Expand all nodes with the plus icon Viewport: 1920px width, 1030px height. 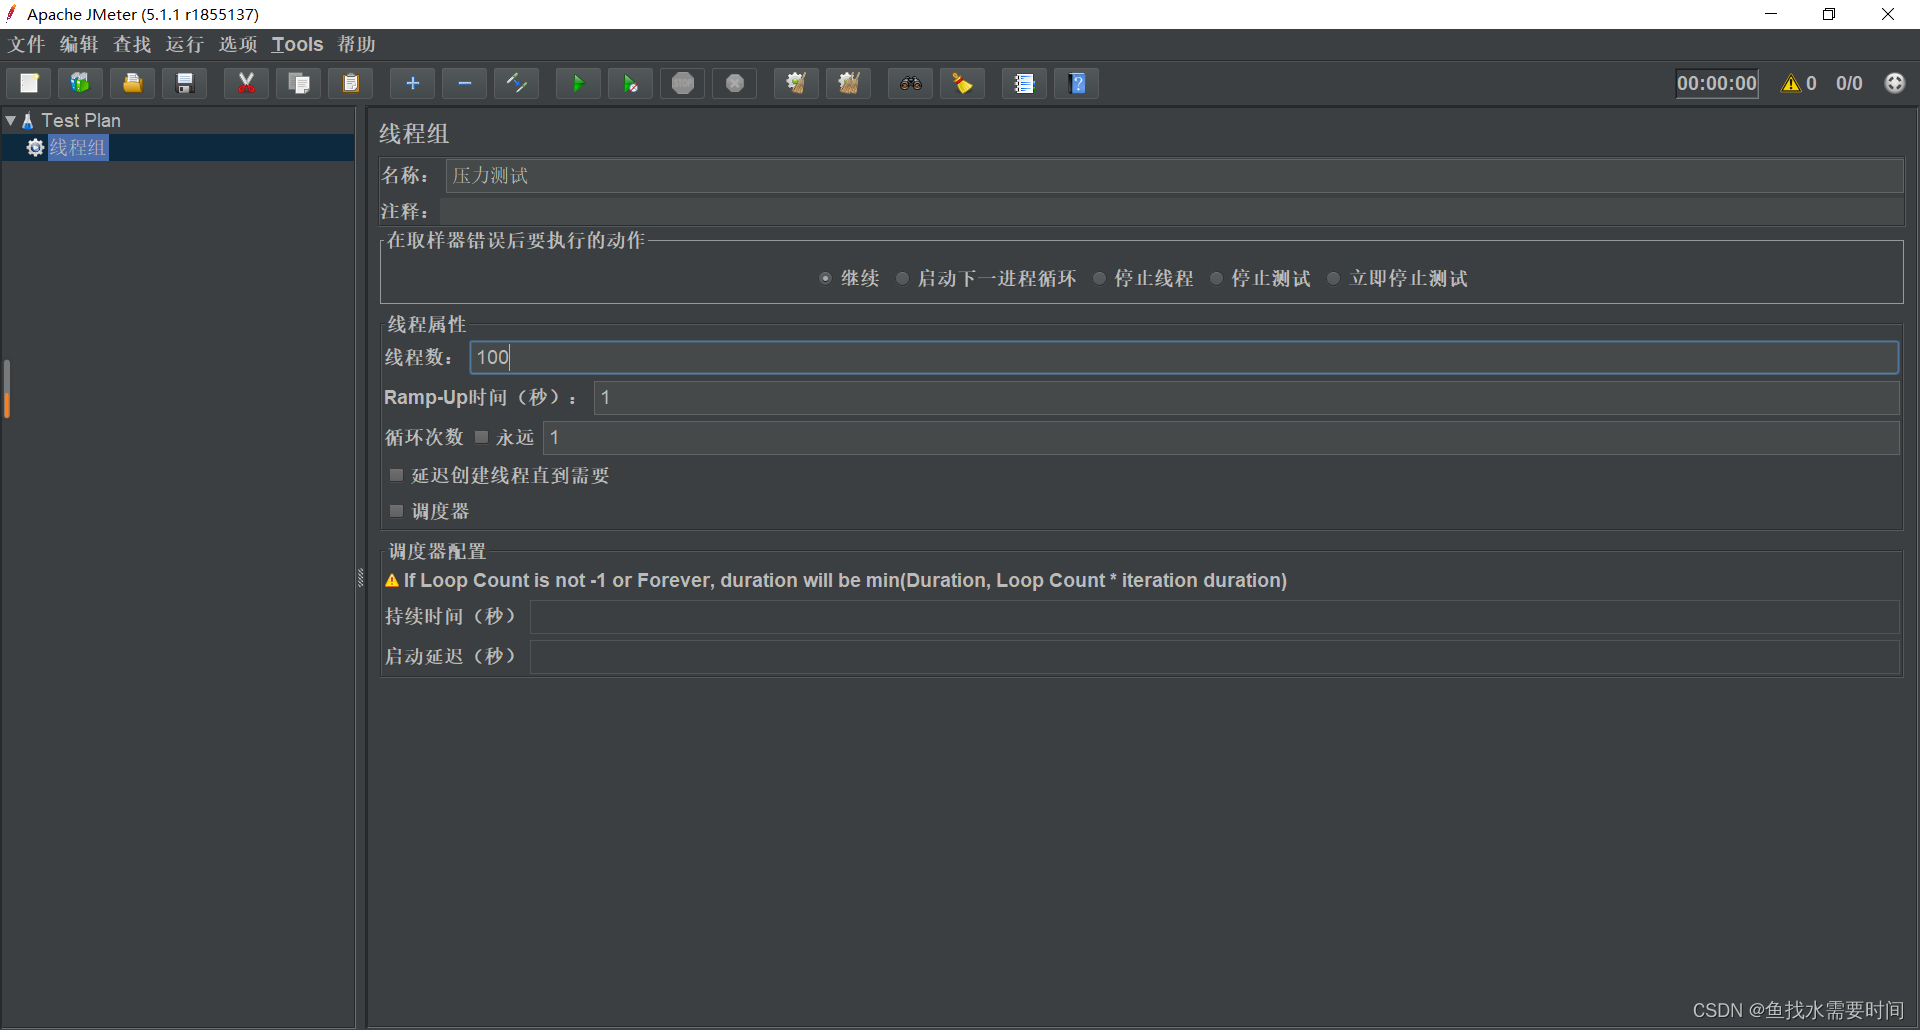point(412,83)
